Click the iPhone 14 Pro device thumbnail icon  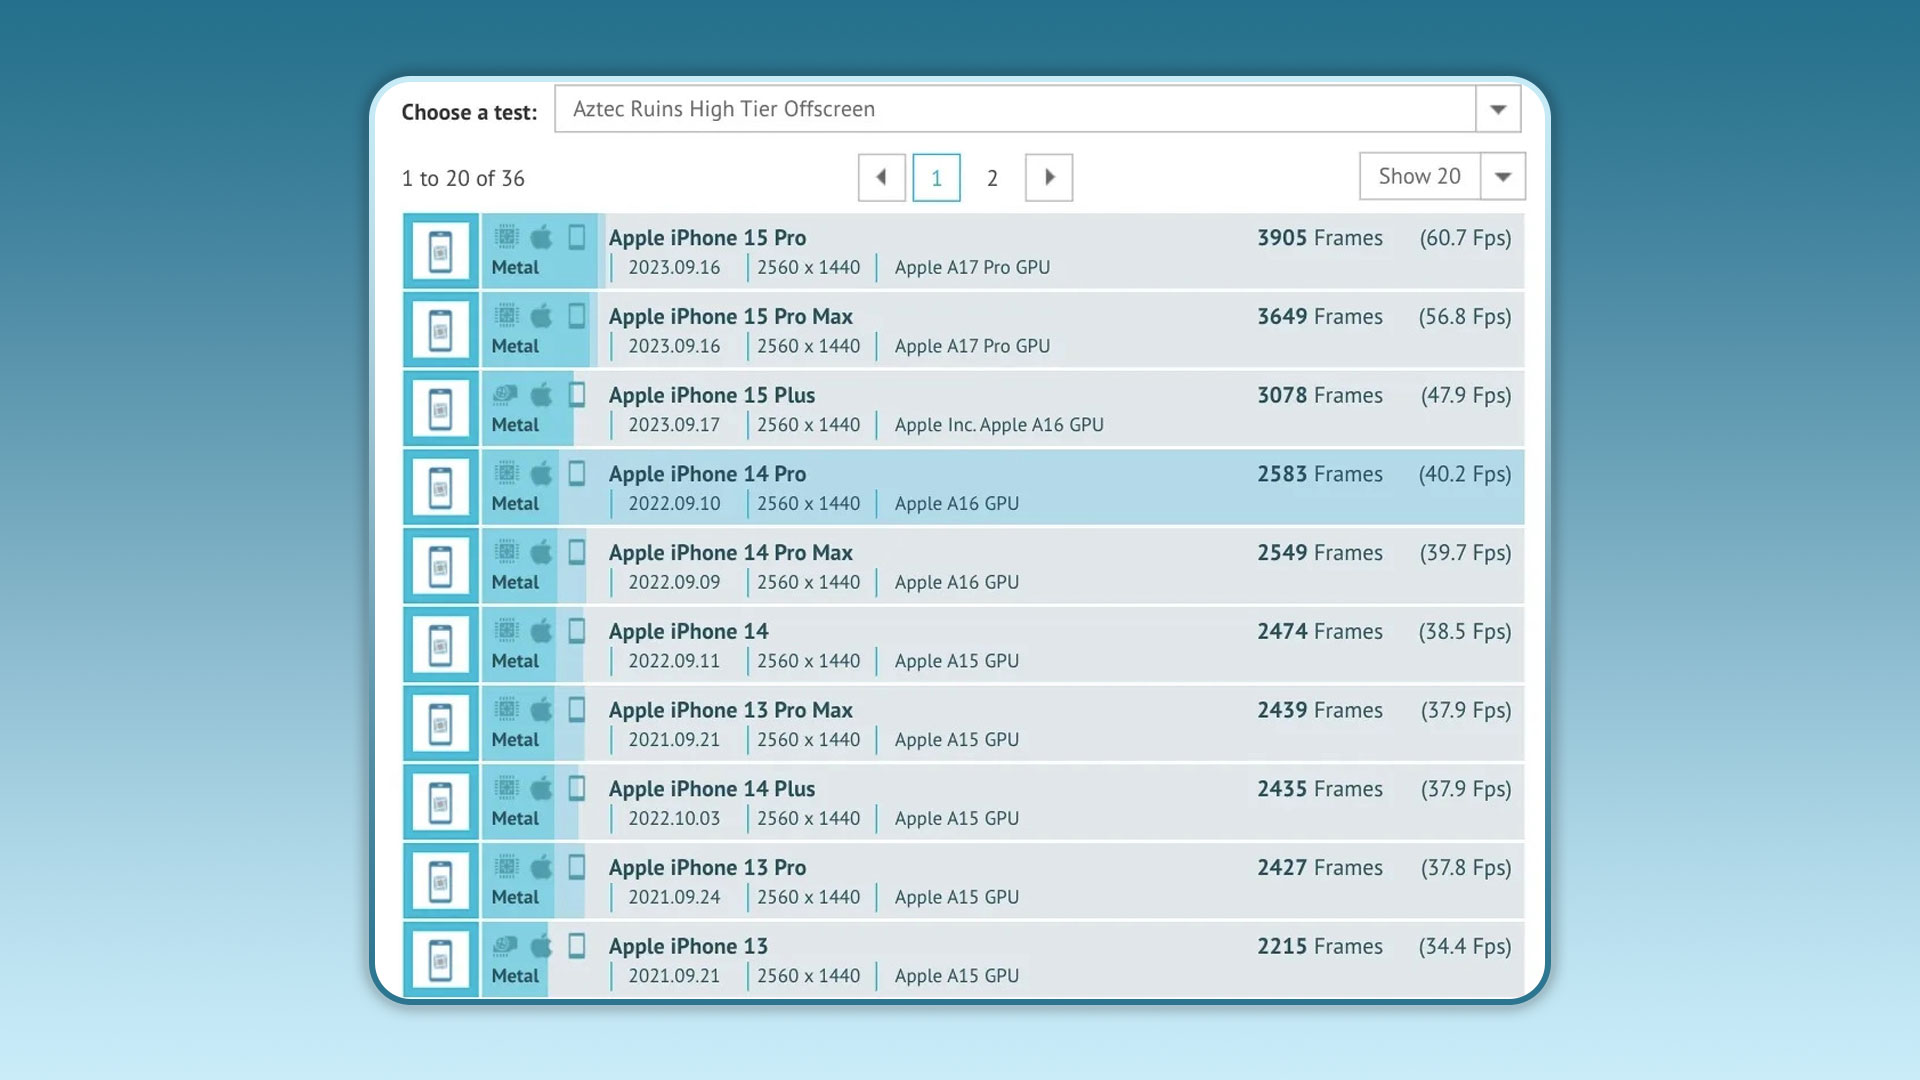tap(441, 488)
